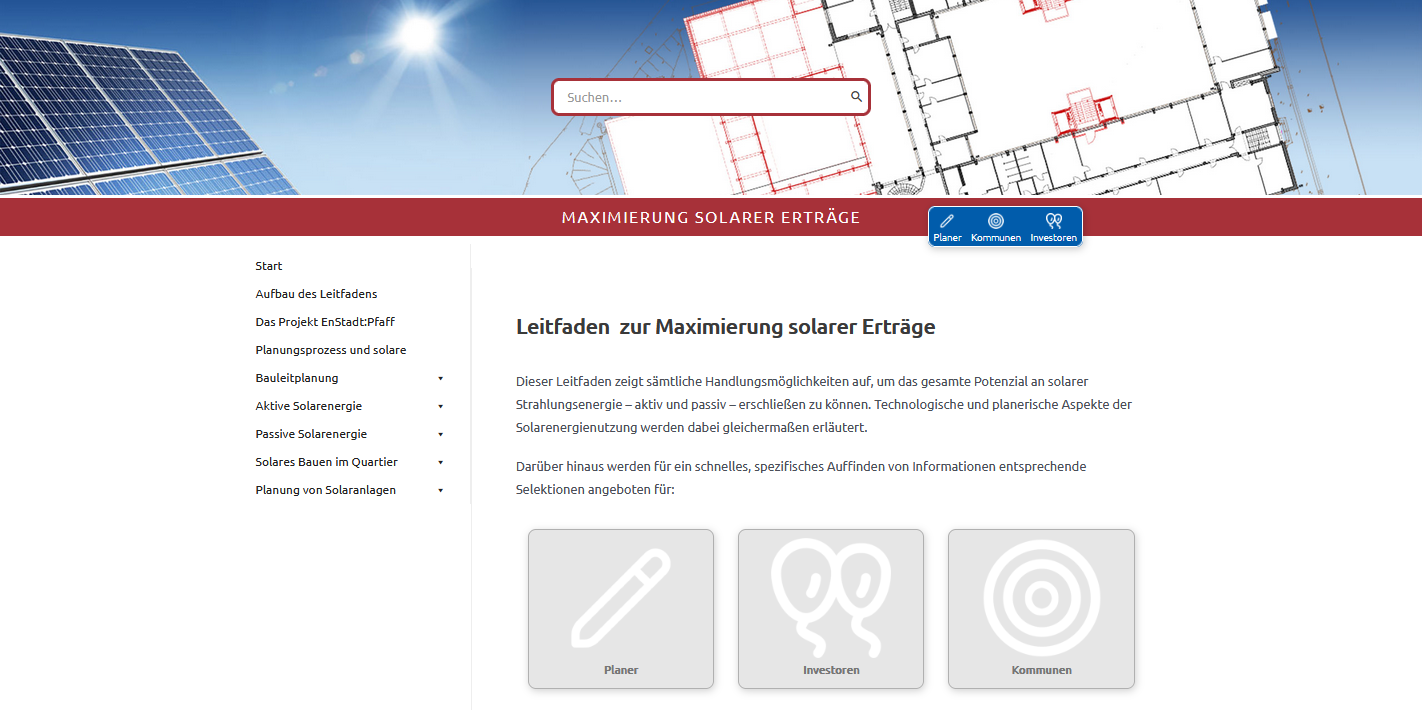The image size is (1422, 710).
Task: Expand the Bauleitplanung submenu arrow
Action: pos(440,378)
